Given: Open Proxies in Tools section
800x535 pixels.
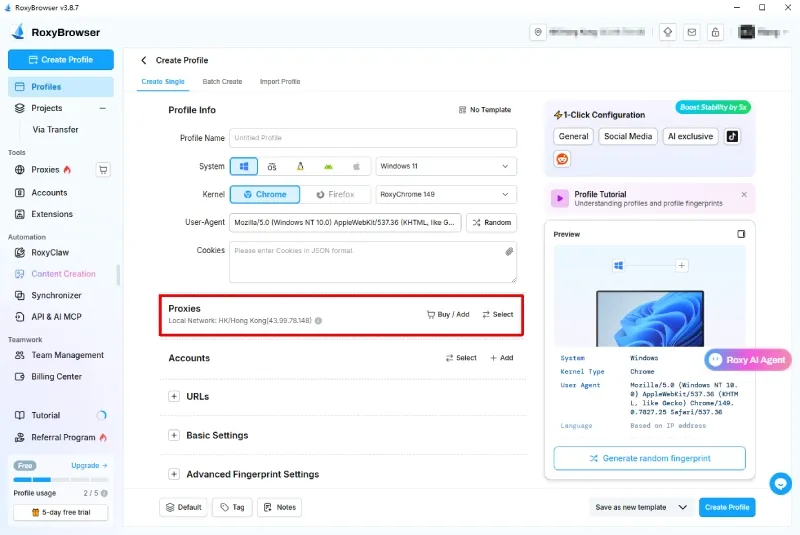Looking at the screenshot, I should point(45,169).
